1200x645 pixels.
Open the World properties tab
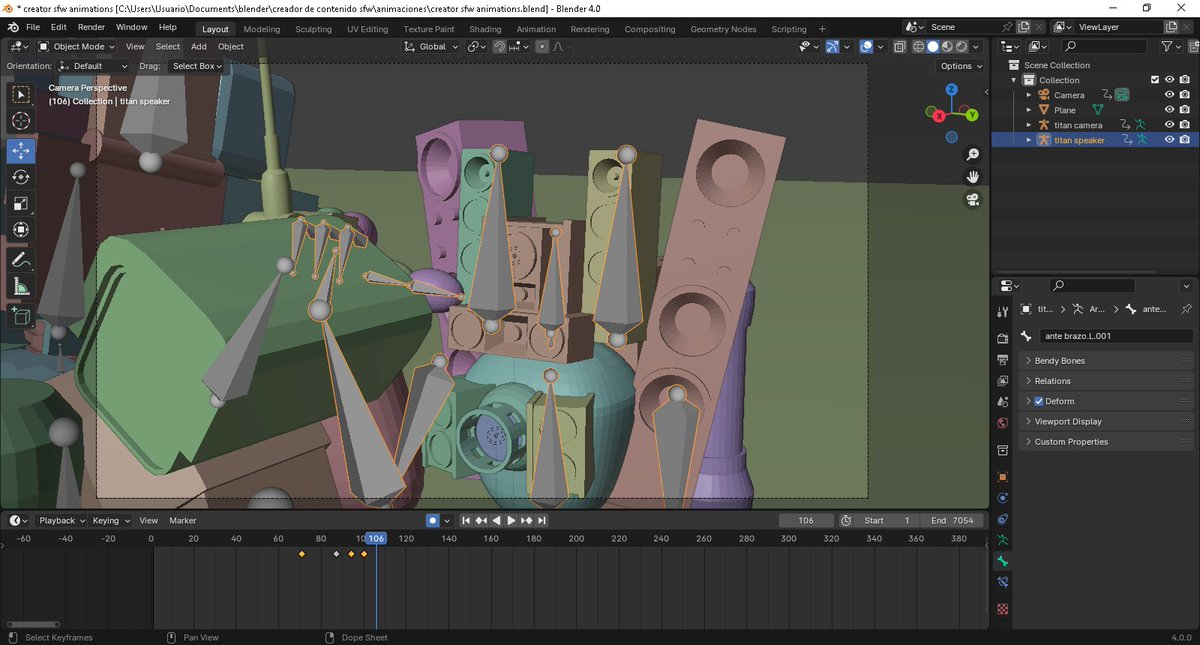pos(1003,423)
